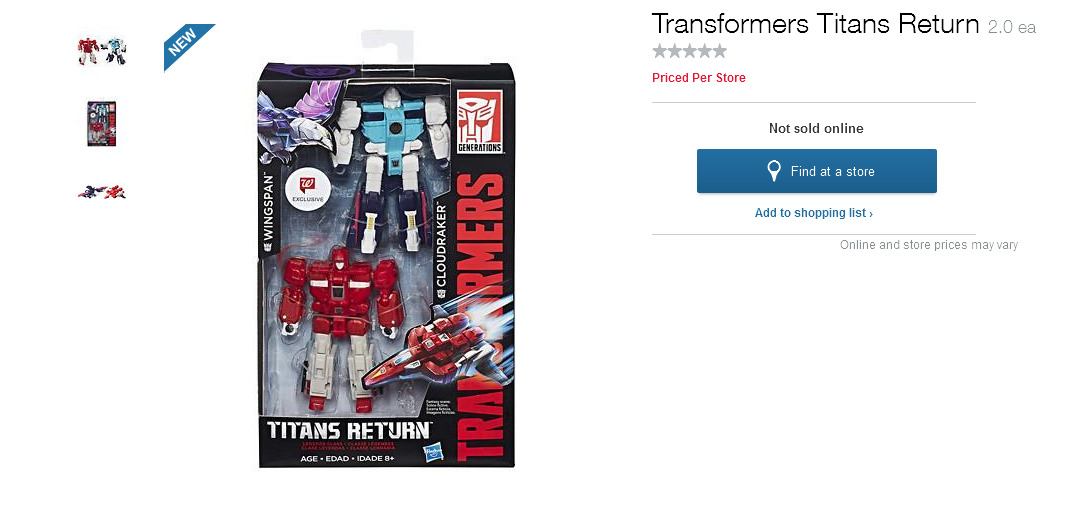This screenshot has width=1073, height=518.
Task: Click the first rating star
Action: 659,51
